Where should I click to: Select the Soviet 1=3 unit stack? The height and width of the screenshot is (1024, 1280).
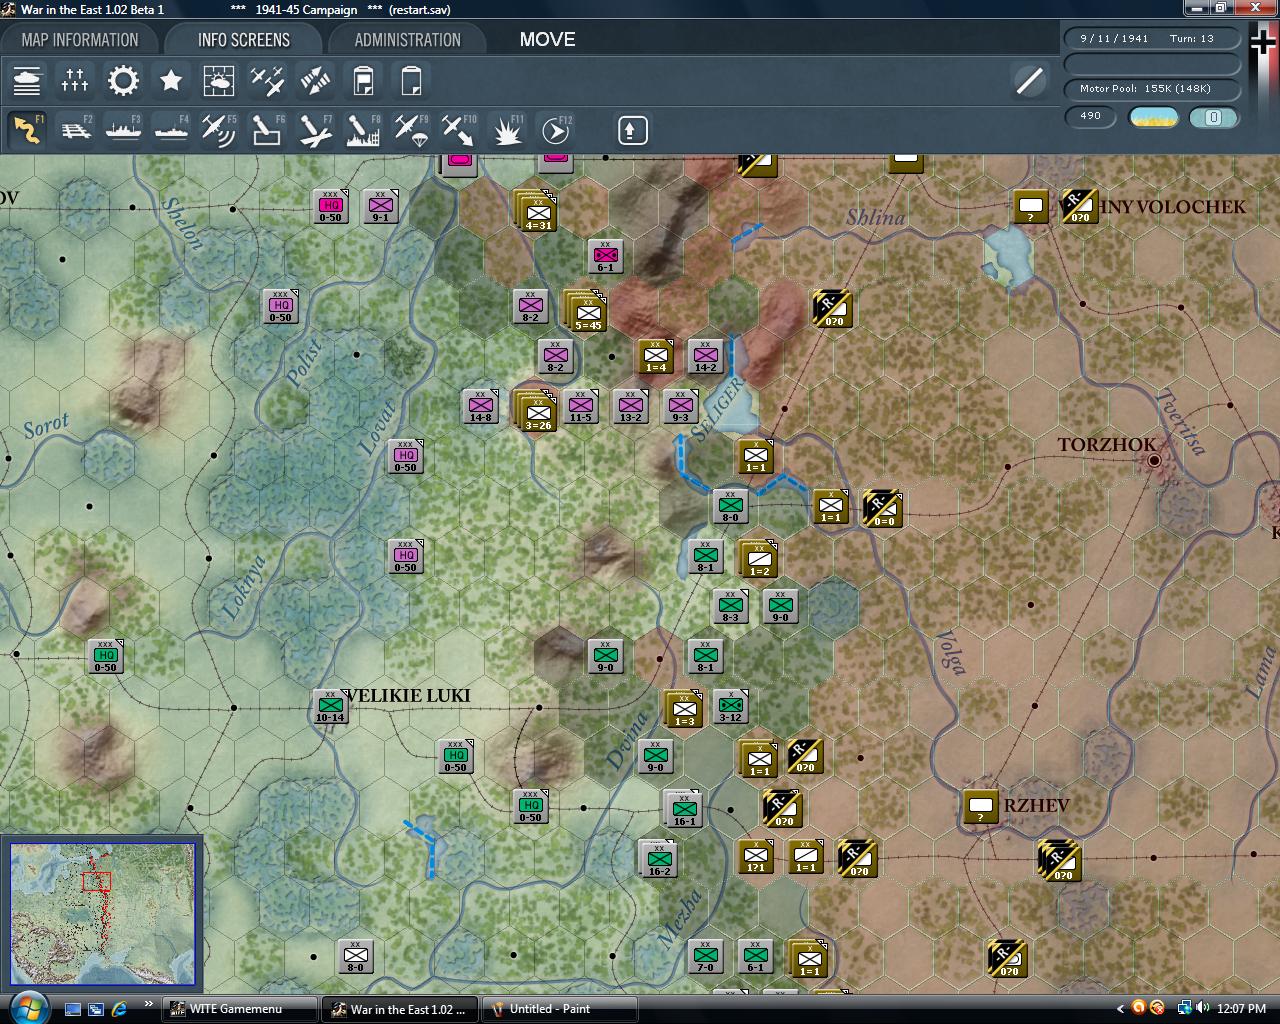[685, 710]
